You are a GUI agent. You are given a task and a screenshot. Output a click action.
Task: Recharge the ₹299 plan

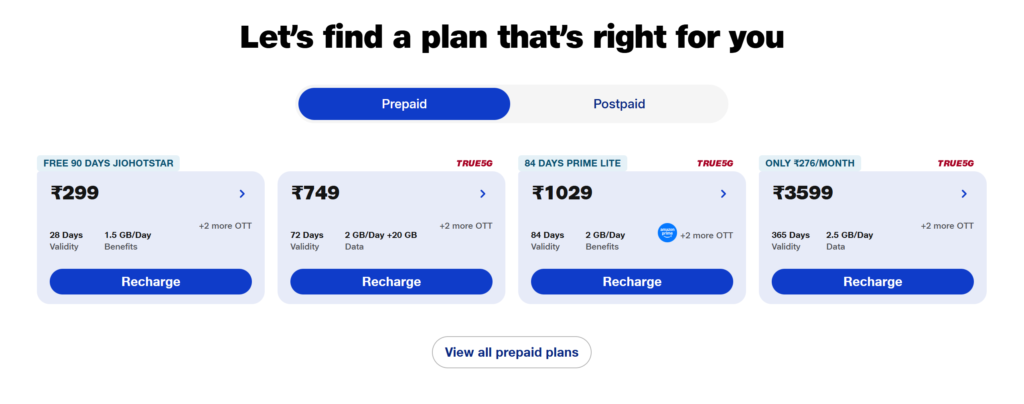[151, 282]
